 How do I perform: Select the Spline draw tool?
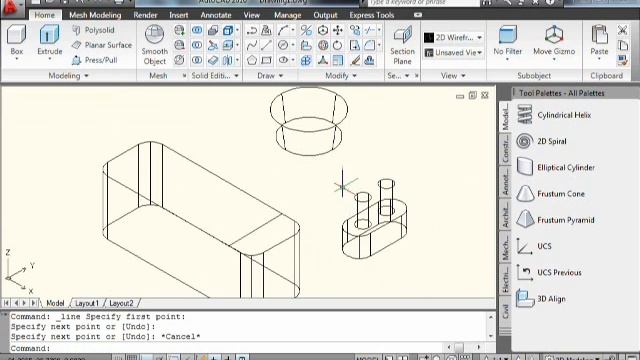pos(252,45)
